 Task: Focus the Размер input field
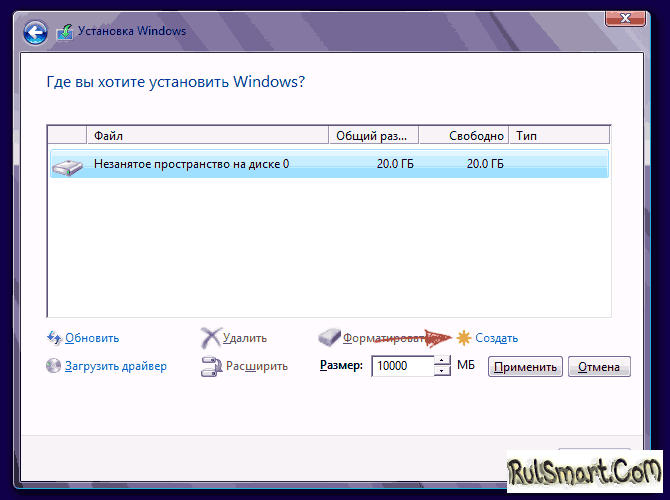coord(403,366)
